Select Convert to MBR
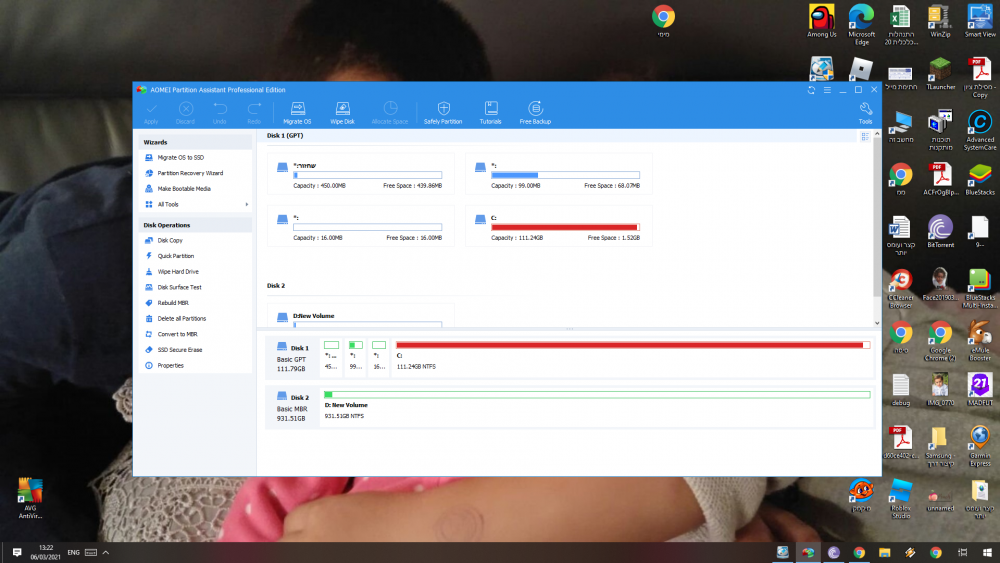This screenshot has width=1000, height=563. coord(177,334)
